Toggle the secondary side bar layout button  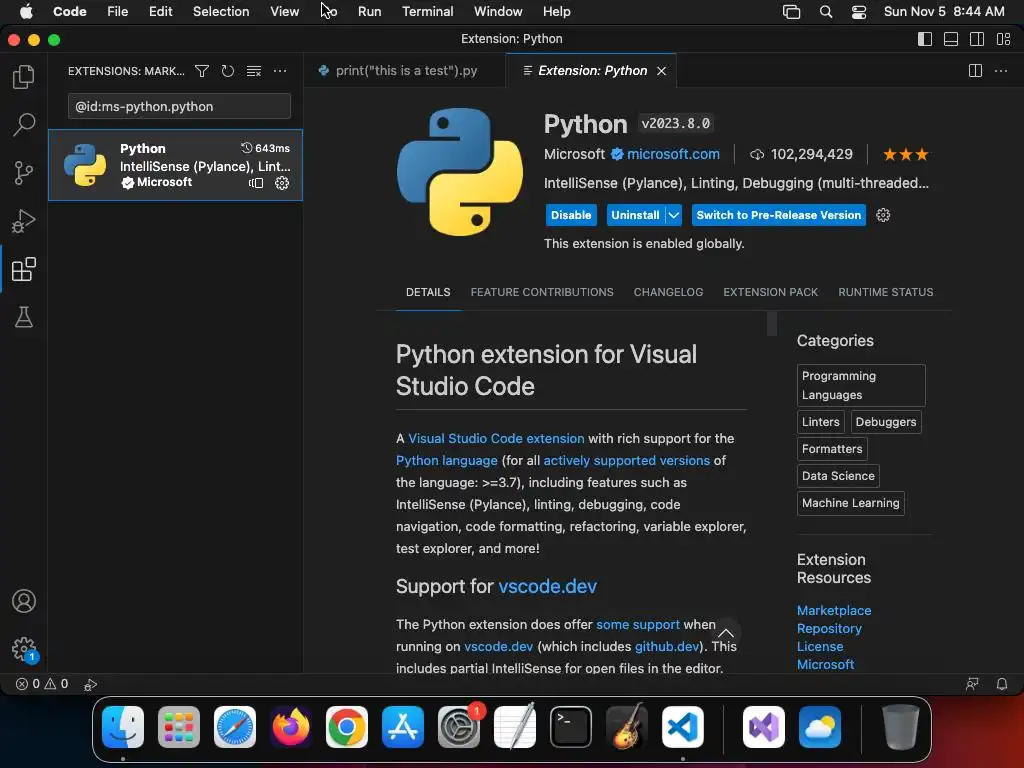(x=977, y=39)
